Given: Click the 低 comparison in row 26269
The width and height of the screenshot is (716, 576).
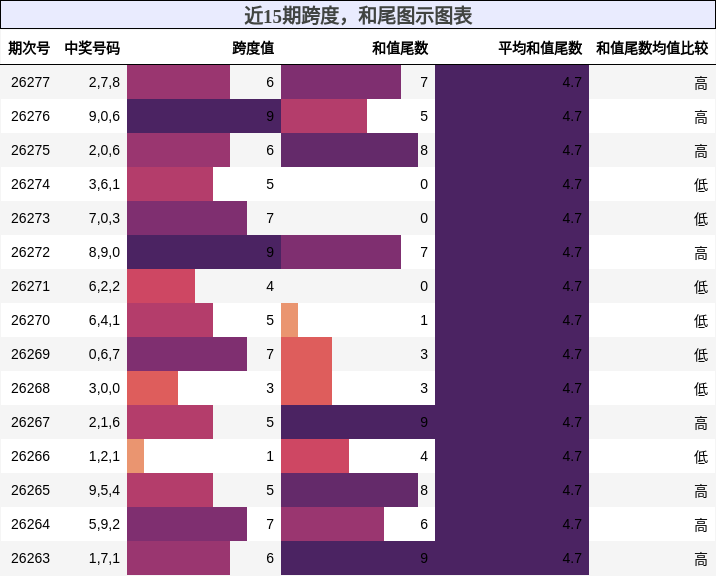Looking at the screenshot, I should [701, 354].
